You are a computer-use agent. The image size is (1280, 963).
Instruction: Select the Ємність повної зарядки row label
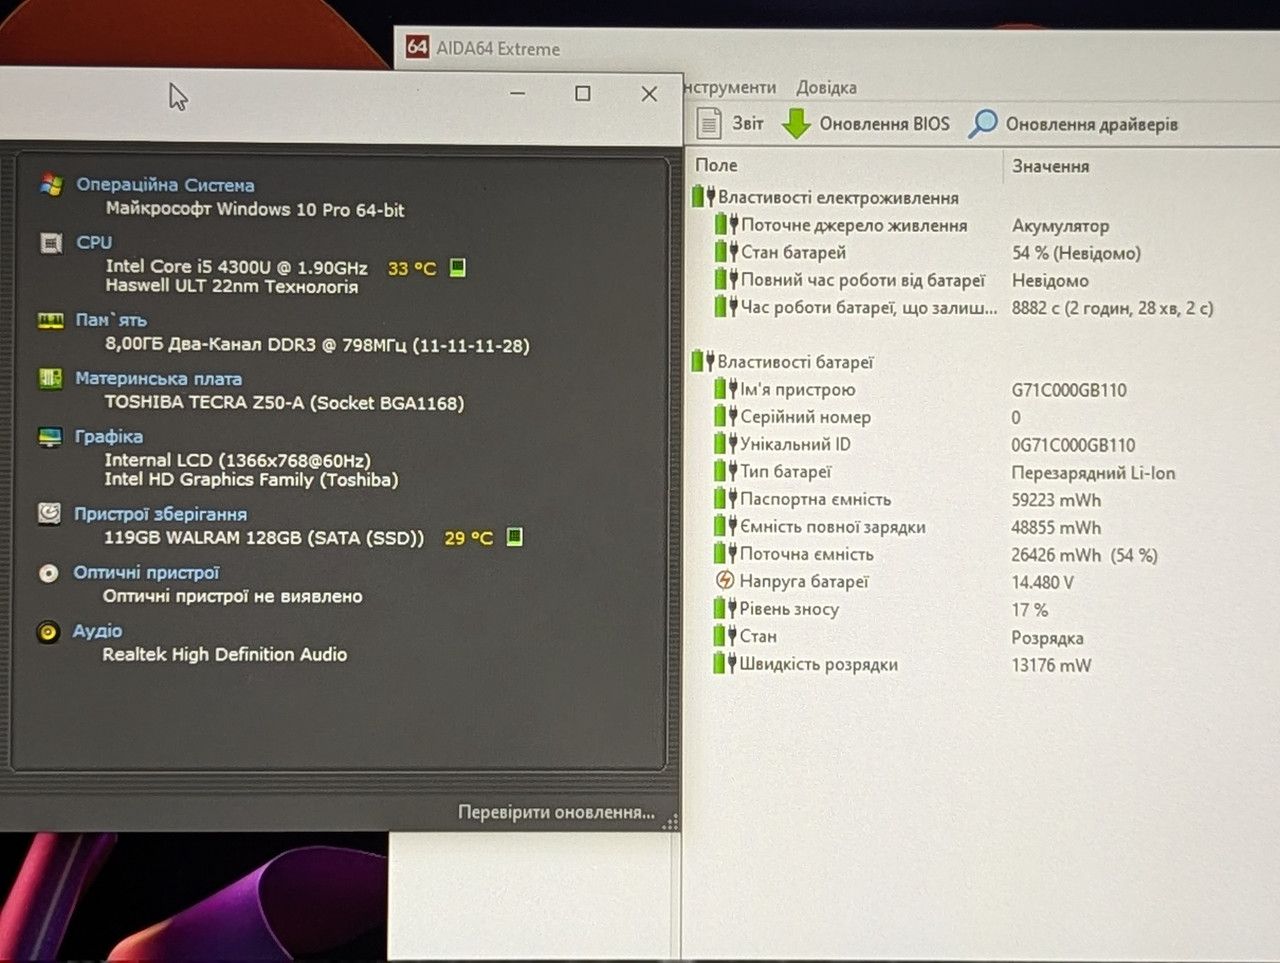point(832,527)
